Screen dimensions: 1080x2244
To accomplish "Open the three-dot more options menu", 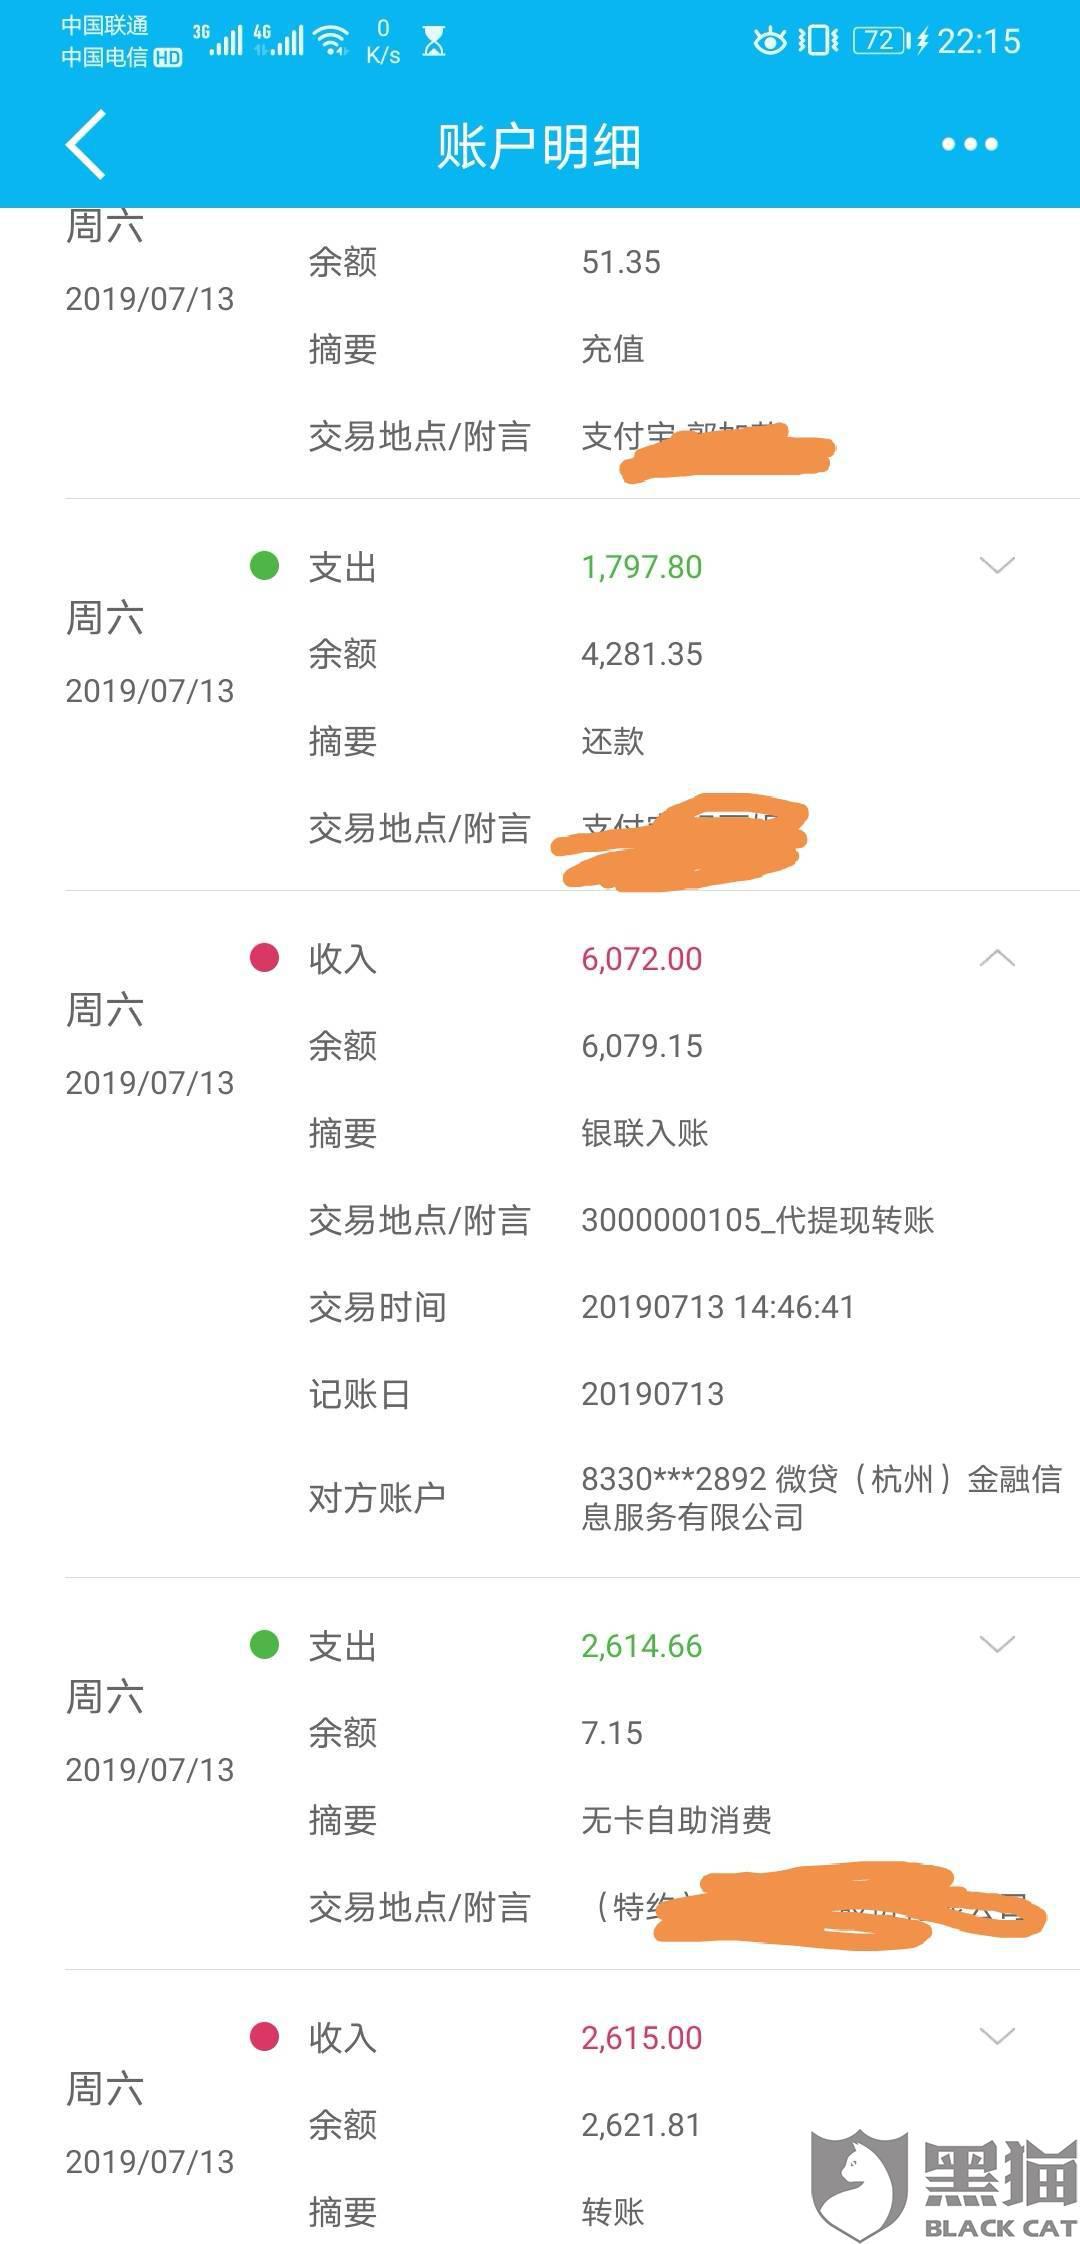I will (x=969, y=145).
